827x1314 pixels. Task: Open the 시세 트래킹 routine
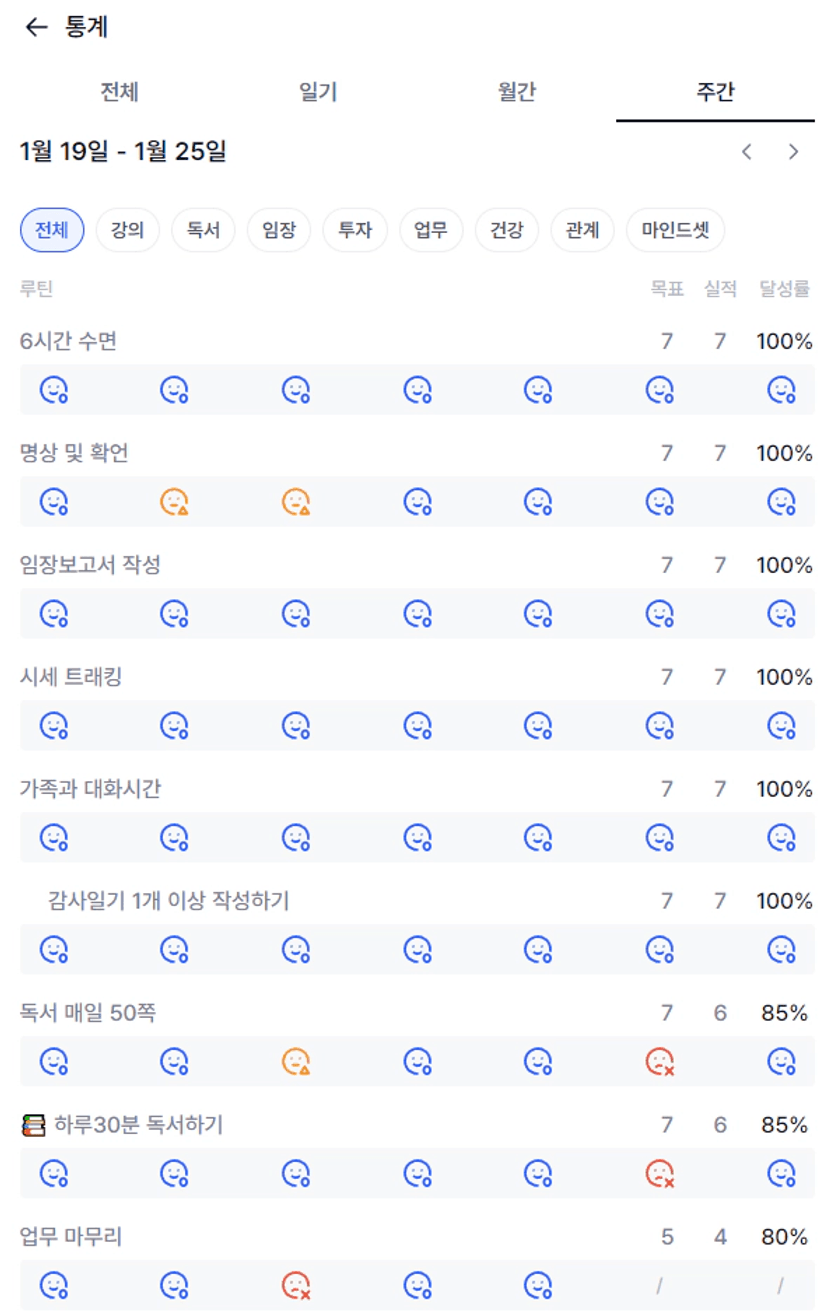click(x=71, y=677)
